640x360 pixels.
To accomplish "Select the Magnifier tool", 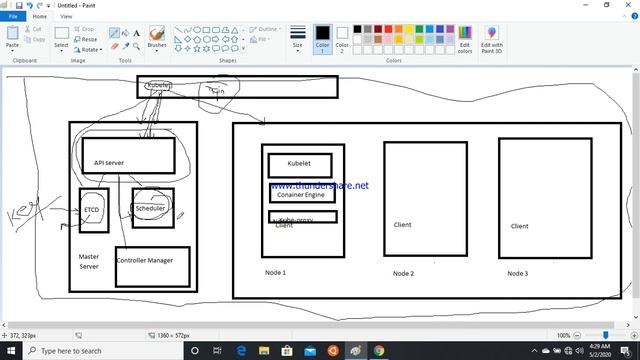I will [x=136, y=46].
